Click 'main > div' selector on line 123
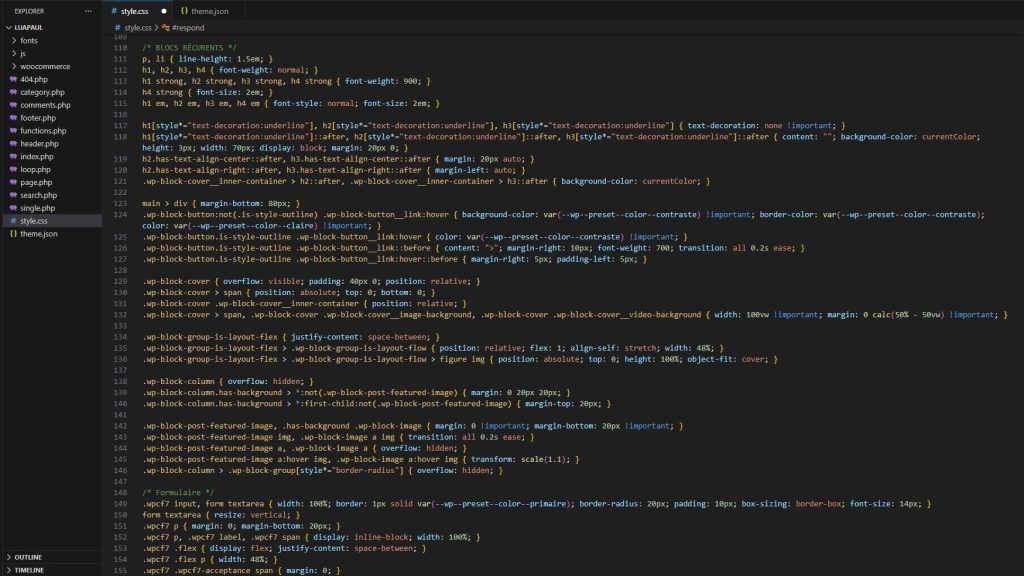 click(x=165, y=203)
